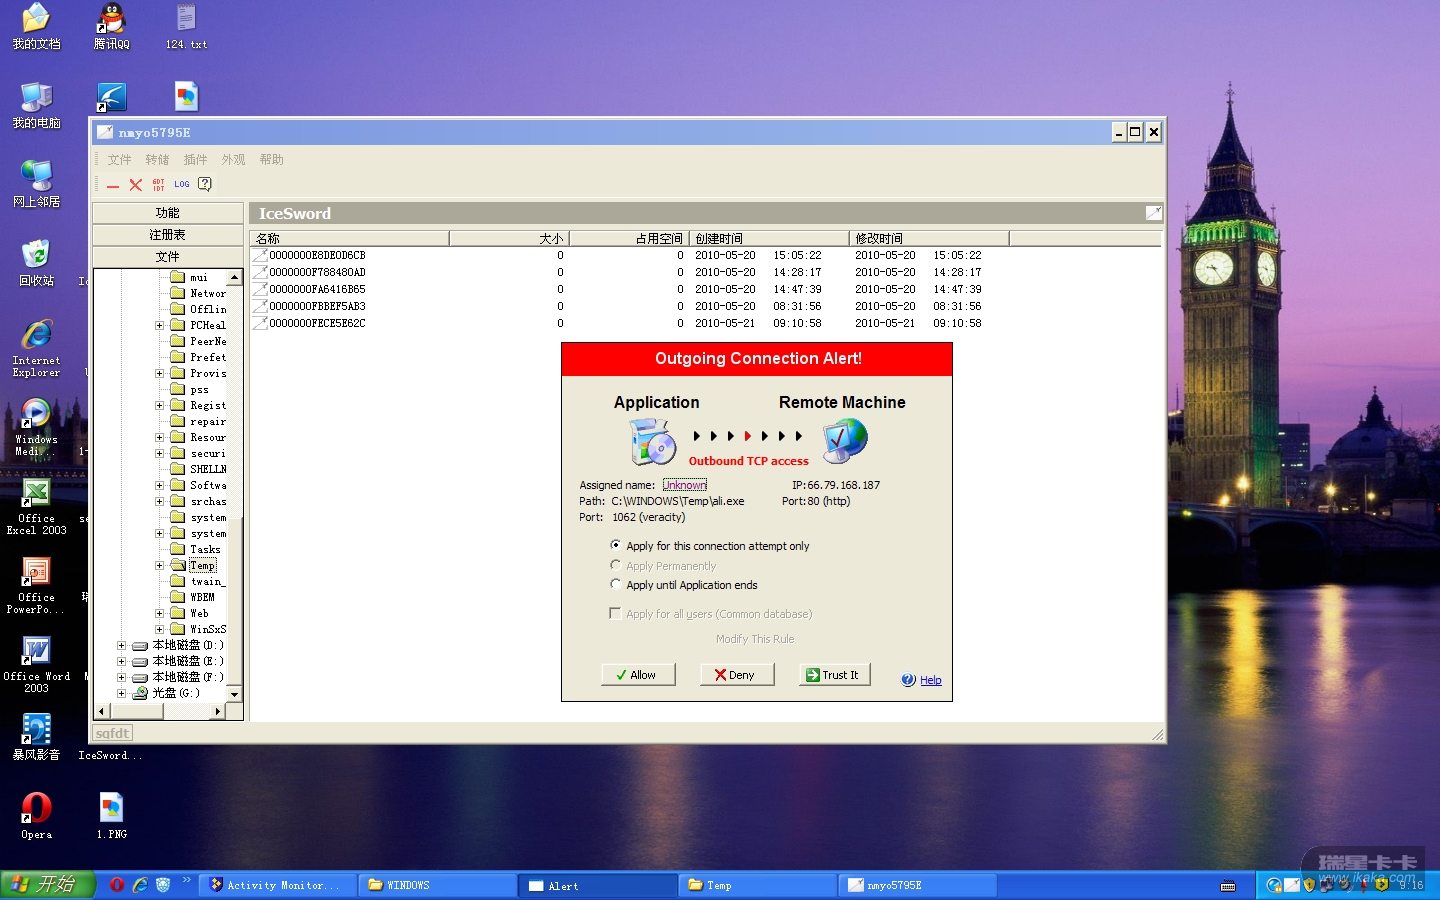Select the 'Apply Permanently' radio option

616,565
